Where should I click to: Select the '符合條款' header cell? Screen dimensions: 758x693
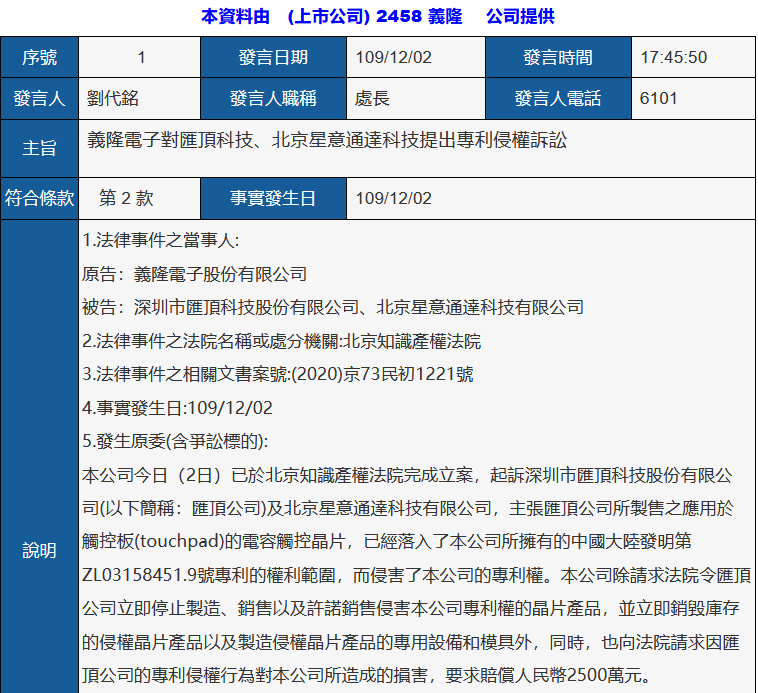point(39,198)
